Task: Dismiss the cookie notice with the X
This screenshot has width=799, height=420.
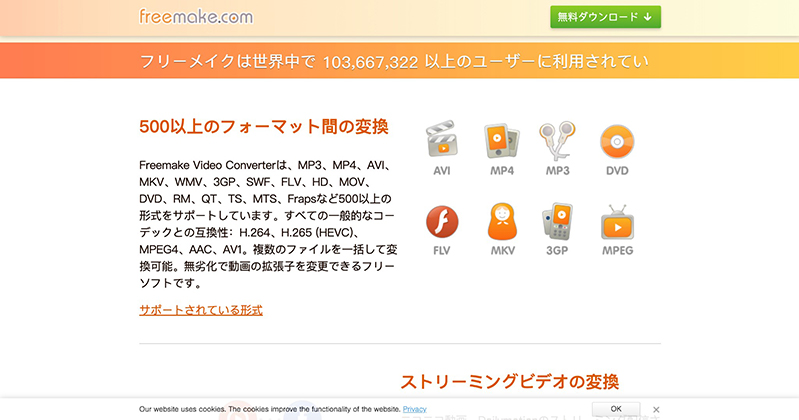Action: (x=656, y=409)
